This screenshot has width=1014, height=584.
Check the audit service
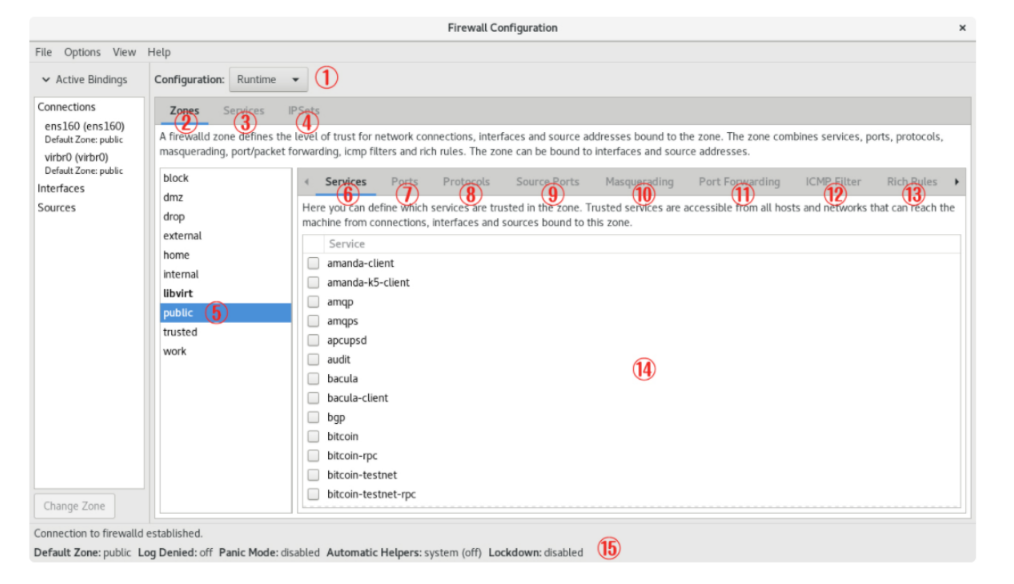314,360
